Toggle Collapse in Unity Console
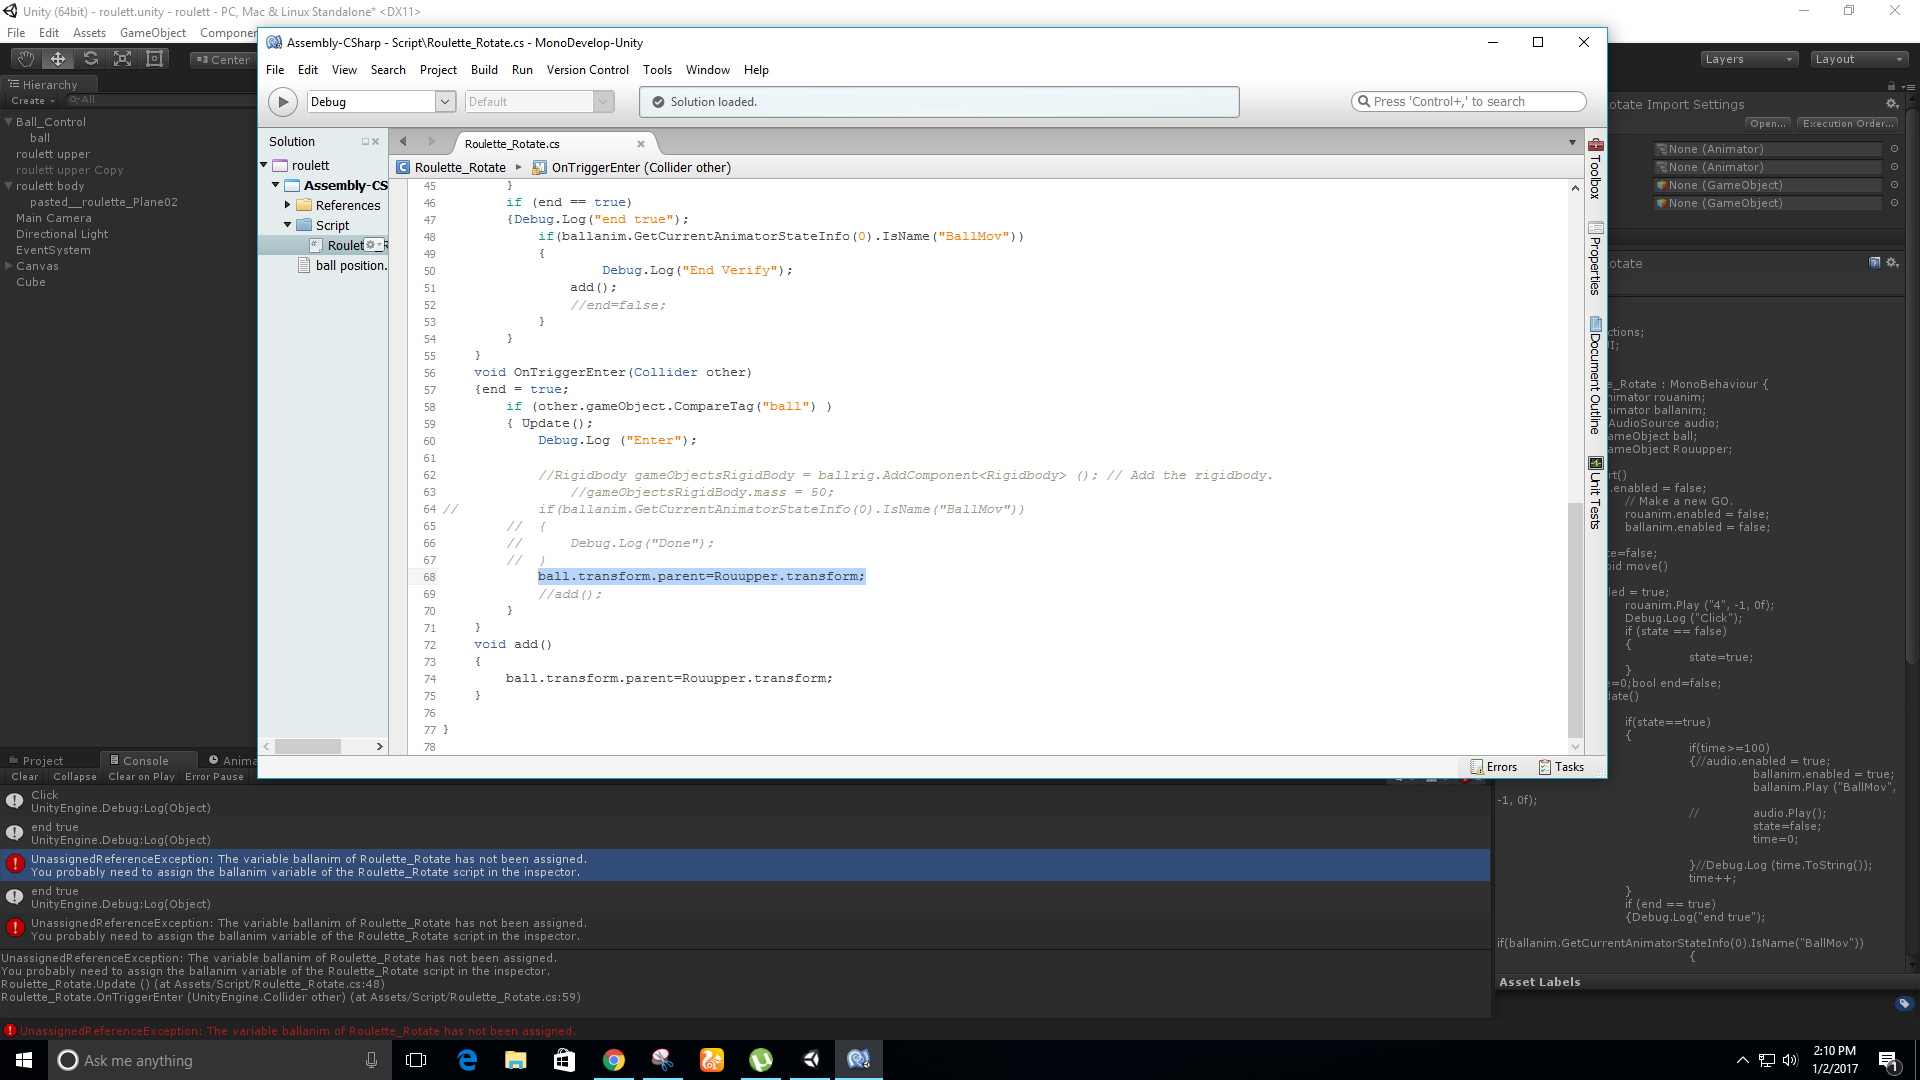This screenshot has width=1920, height=1080. point(75,777)
